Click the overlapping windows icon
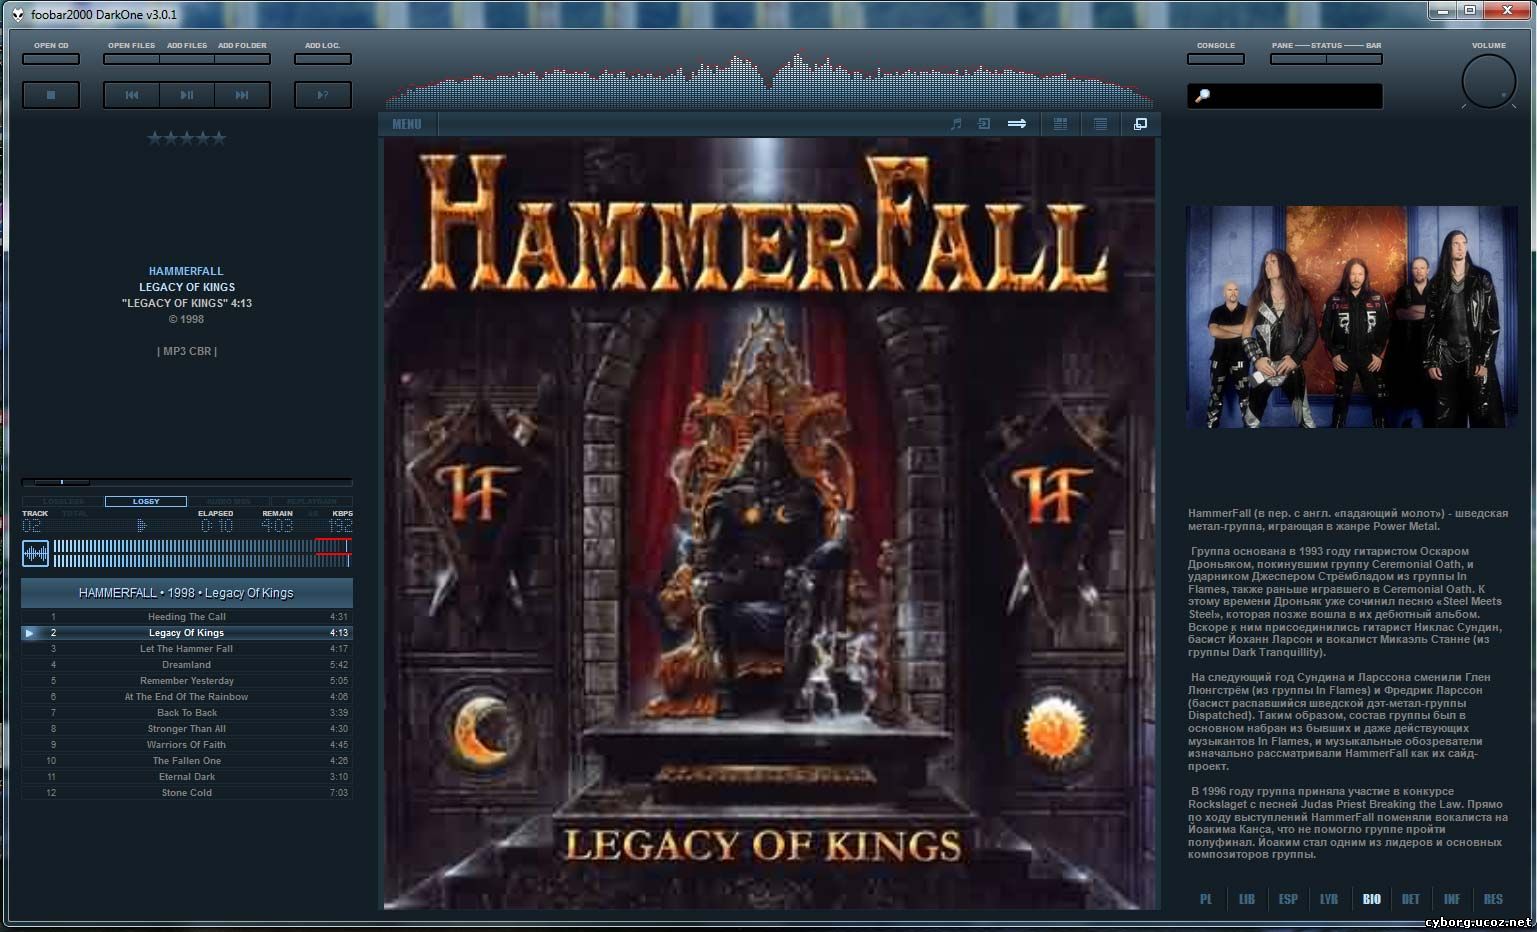Viewport: 1537px width, 932px height. 1140,124
